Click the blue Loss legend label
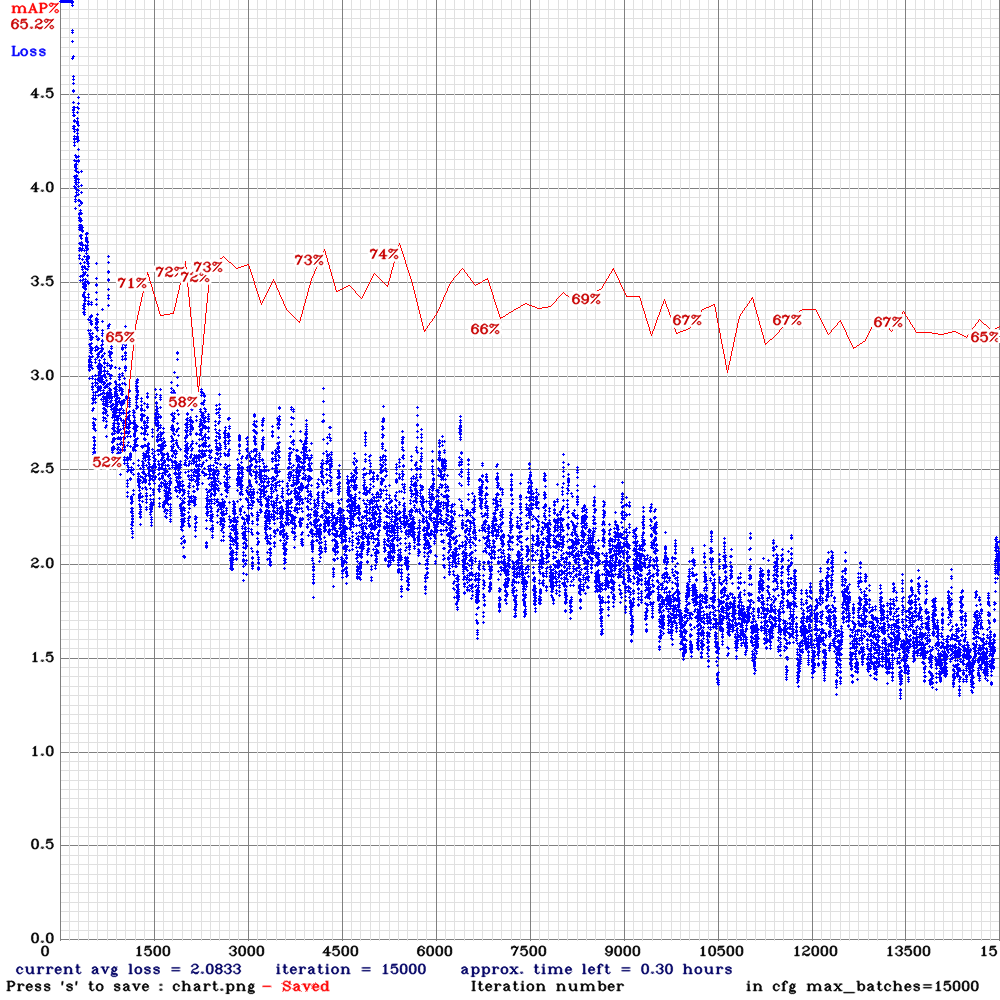Image resolution: width=1000 pixels, height=1000 pixels. (x=26, y=51)
